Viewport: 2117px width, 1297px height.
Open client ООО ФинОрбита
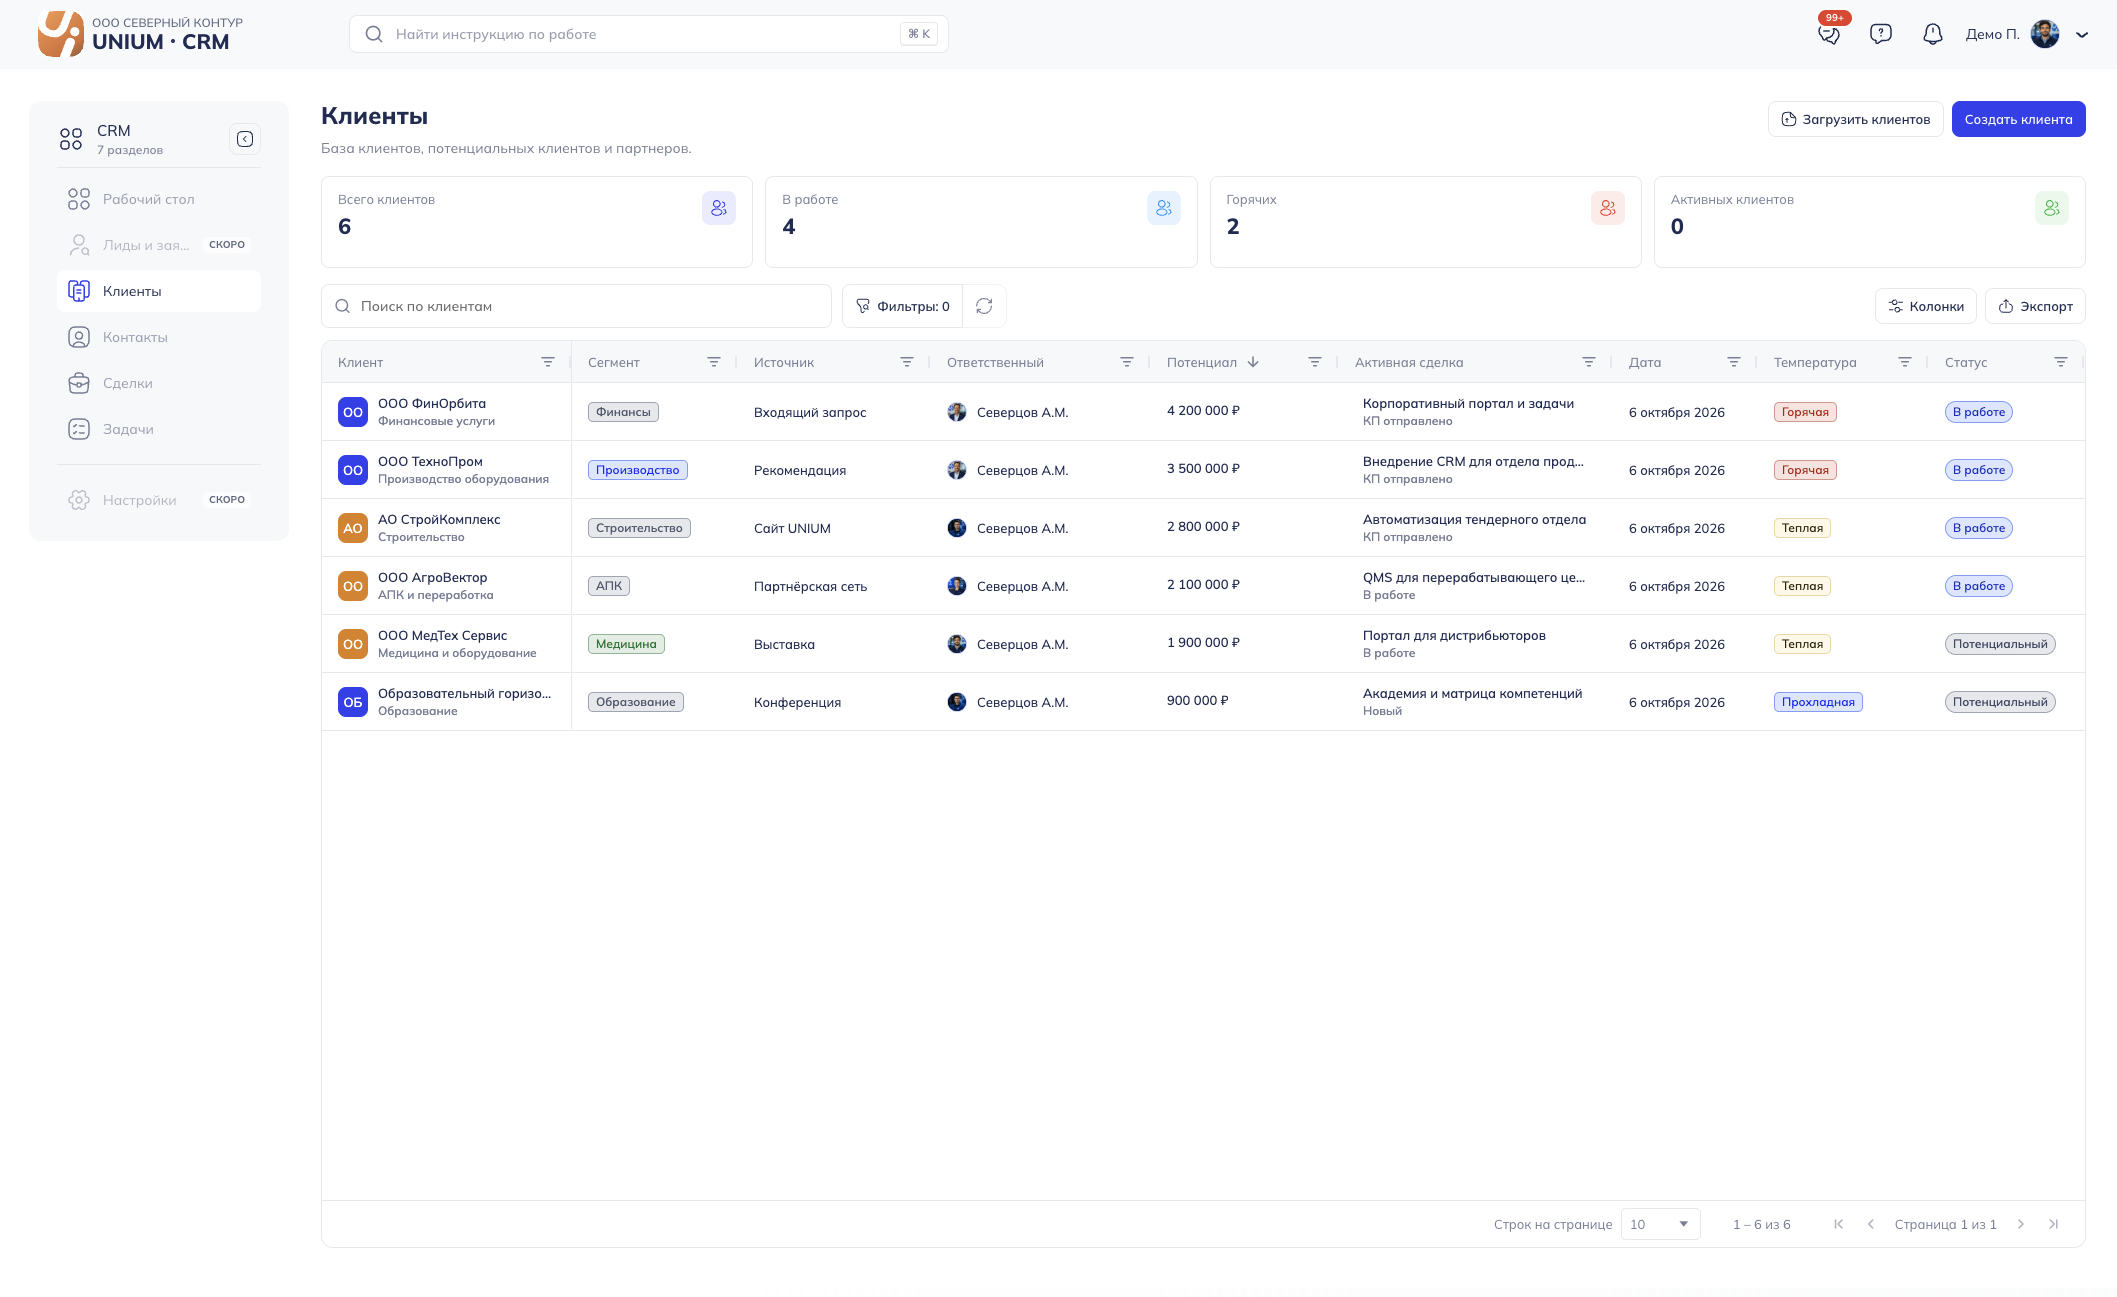[x=432, y=404]
